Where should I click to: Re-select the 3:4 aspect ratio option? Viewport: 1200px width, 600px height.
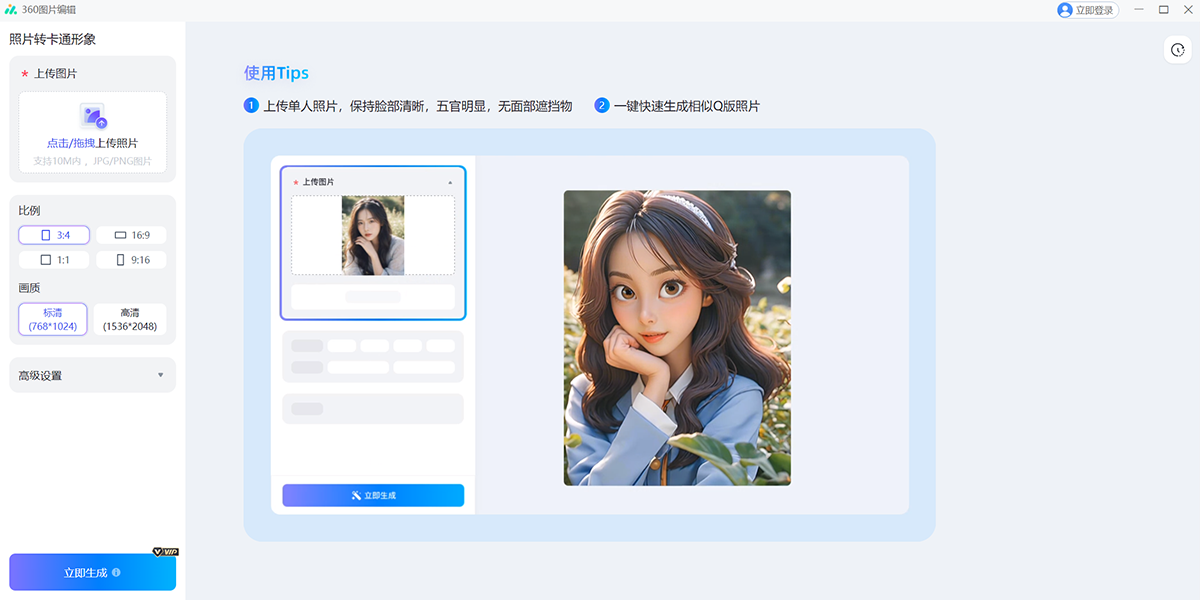(53, 234)
